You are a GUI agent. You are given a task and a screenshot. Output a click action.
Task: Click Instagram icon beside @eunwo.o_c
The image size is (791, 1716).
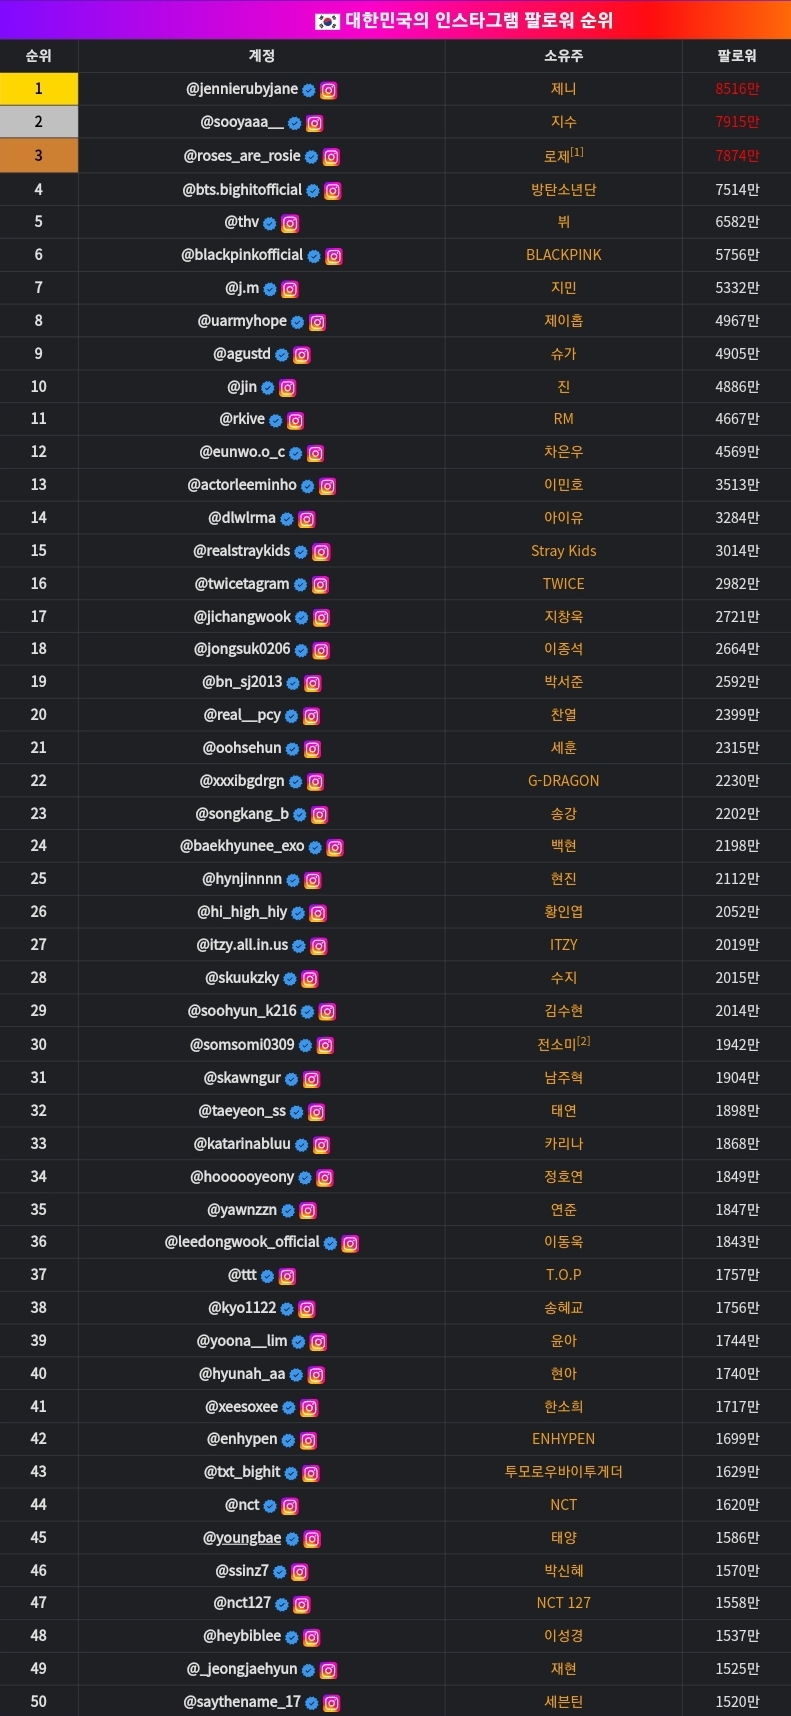[315, 453]
